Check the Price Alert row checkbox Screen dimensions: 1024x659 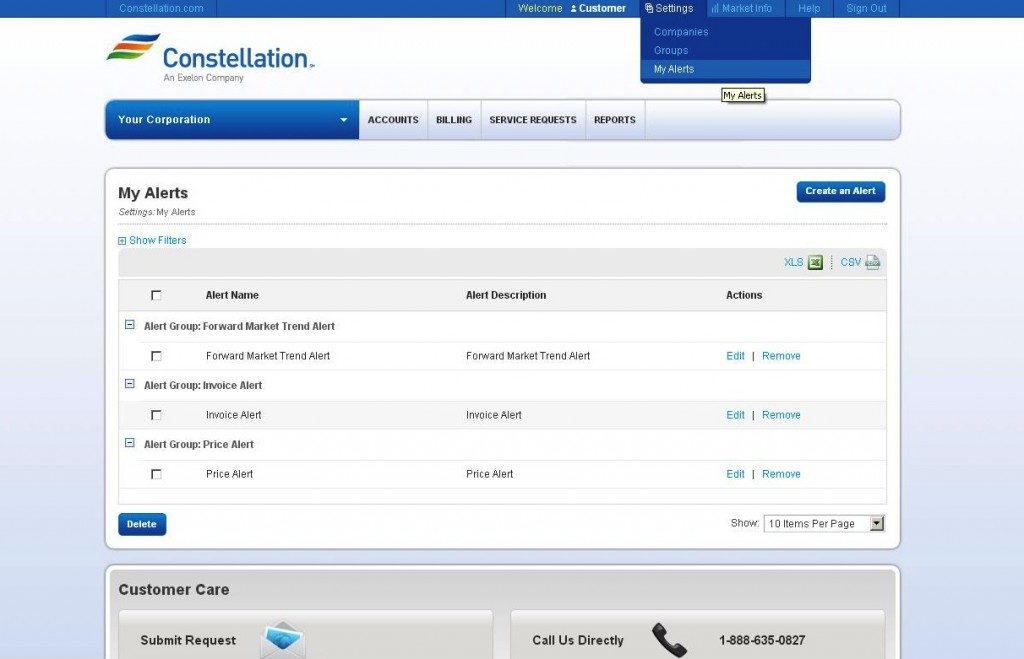click(x=156, y=474)
